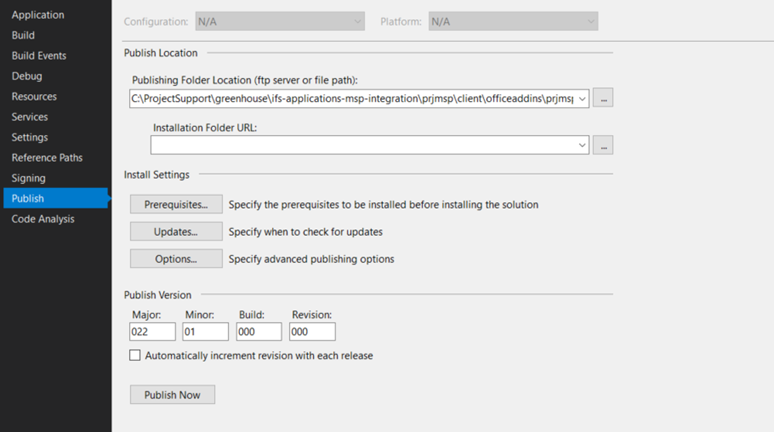Viewport: 774px width, 432px height.
Task: Click the Major version input field
Action: pos(152,331)
